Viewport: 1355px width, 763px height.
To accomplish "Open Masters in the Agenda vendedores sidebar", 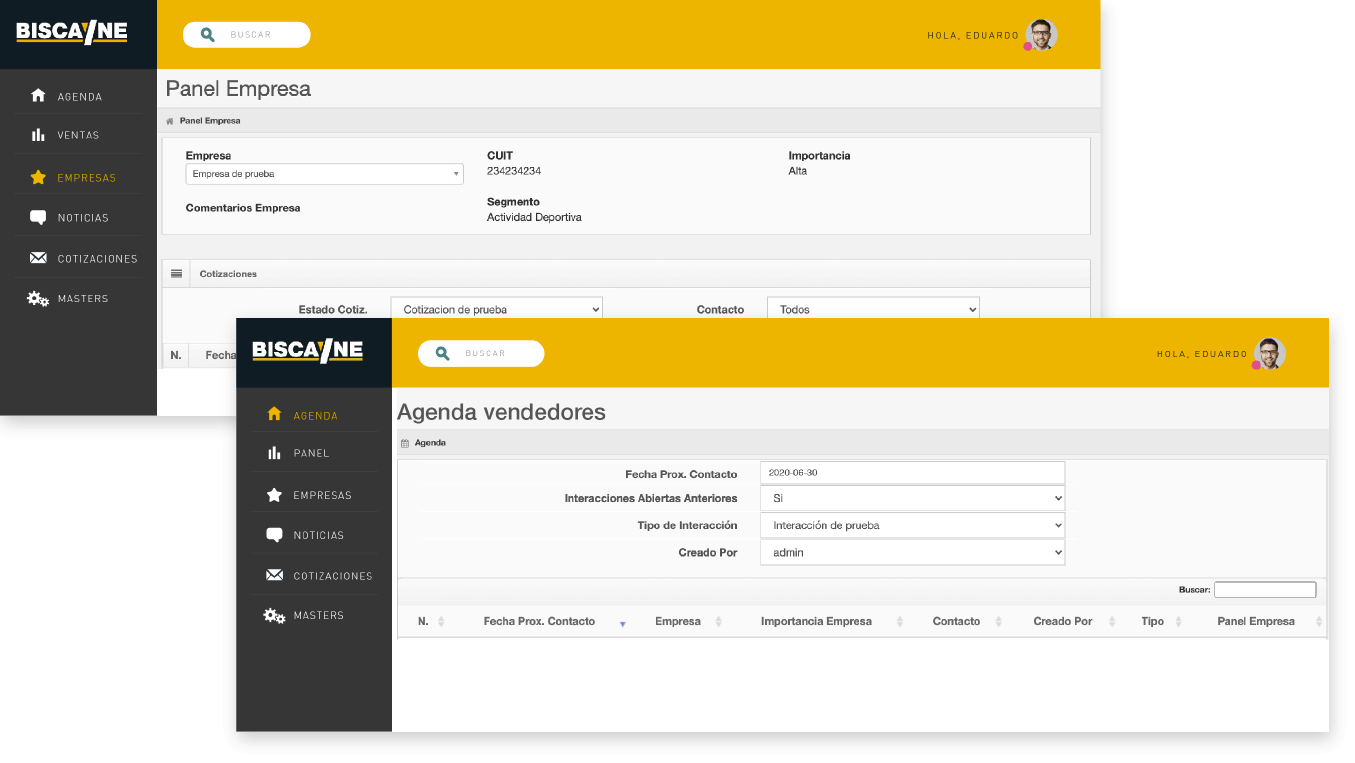I will click(318, 616).
